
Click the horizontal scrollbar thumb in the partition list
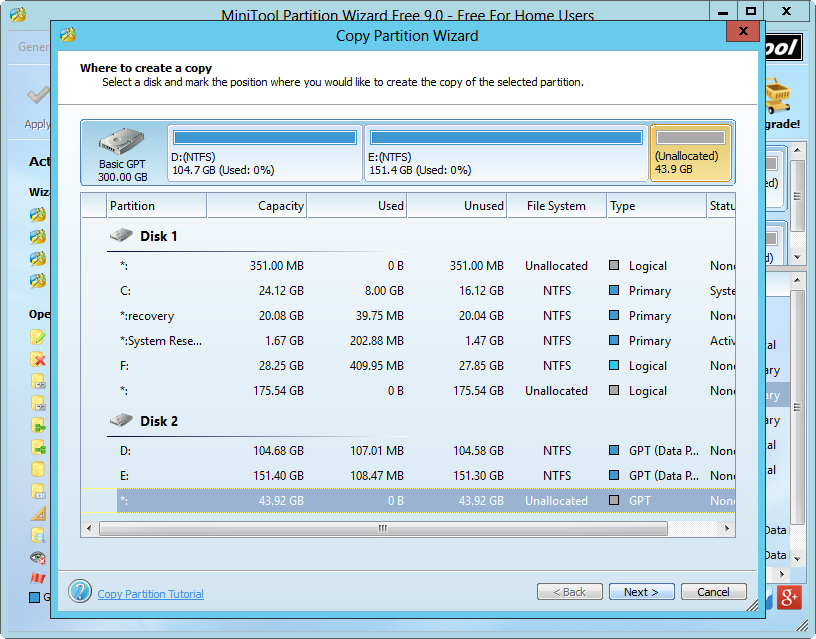pyautogui.click(x=383, y=529)
